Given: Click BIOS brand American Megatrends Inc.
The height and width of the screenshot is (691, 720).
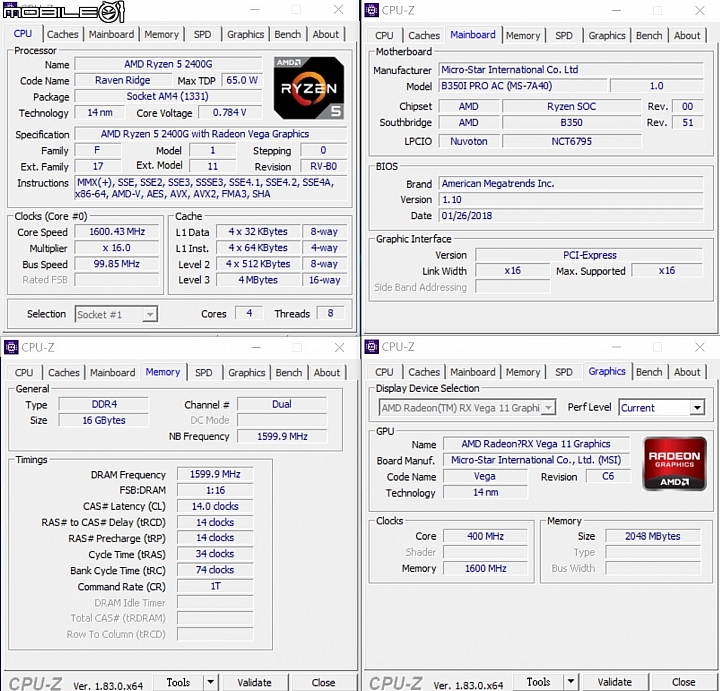Looking at the screenshot, I should 571,184.
